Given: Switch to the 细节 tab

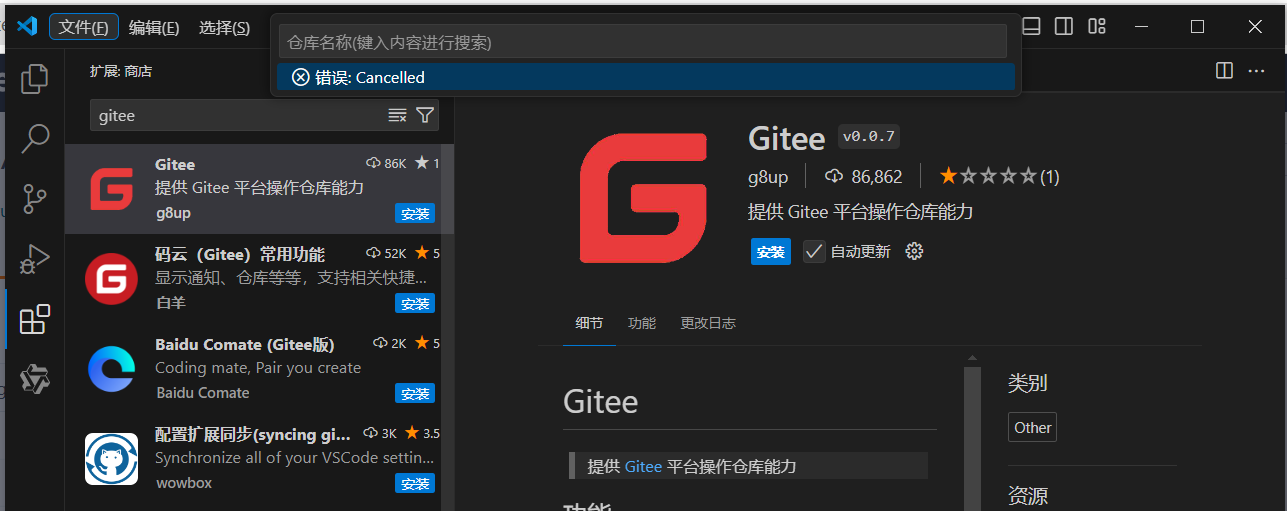Looking at the screenshot, I should coord(589,323).
